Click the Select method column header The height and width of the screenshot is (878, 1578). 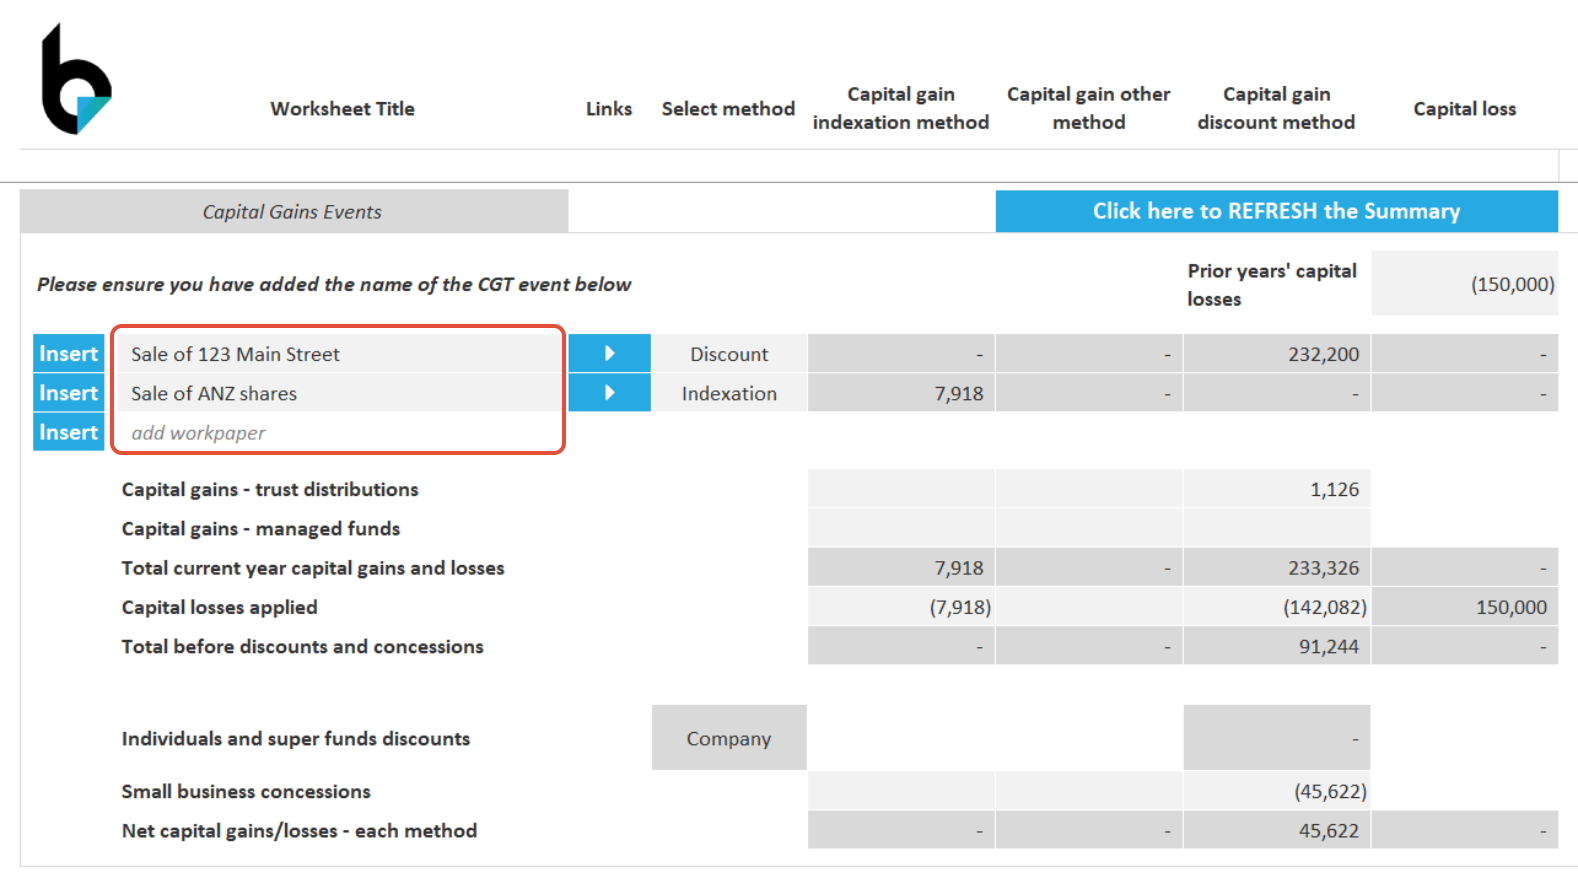click(x=728, y=108)
